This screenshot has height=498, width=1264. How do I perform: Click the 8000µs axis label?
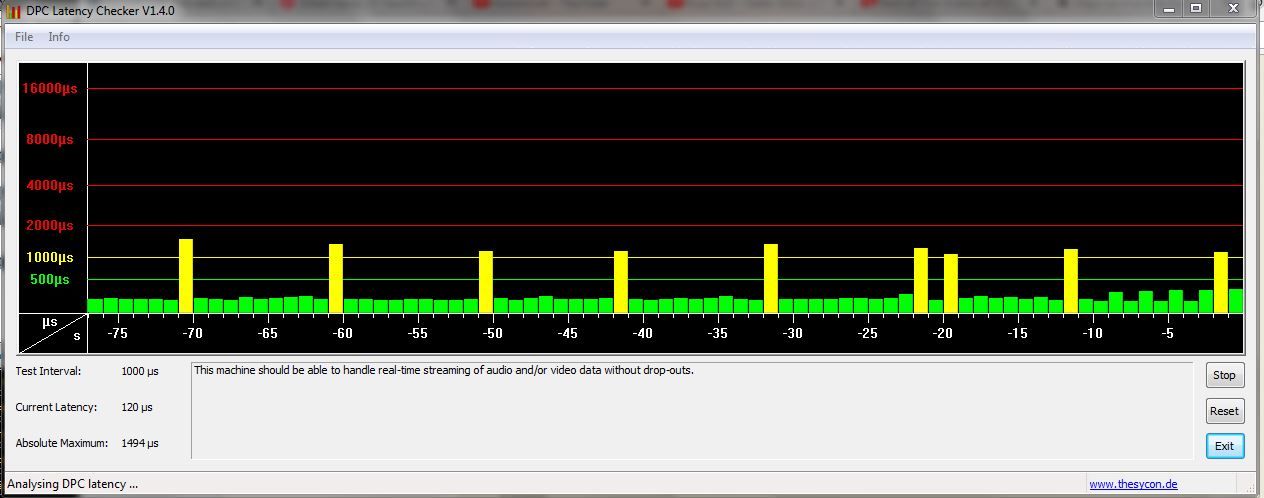coord(50,139)
